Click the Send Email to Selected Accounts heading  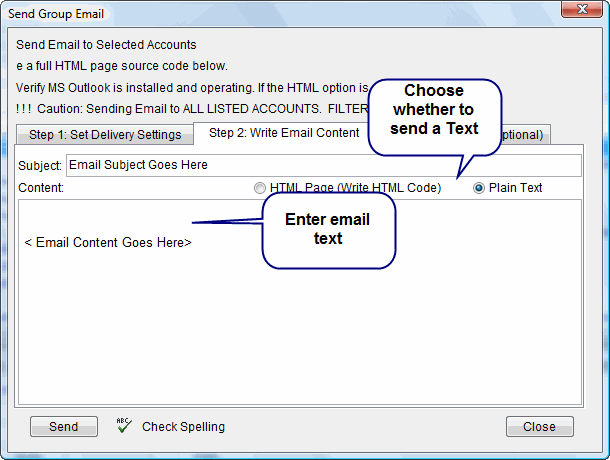point(106,45)
